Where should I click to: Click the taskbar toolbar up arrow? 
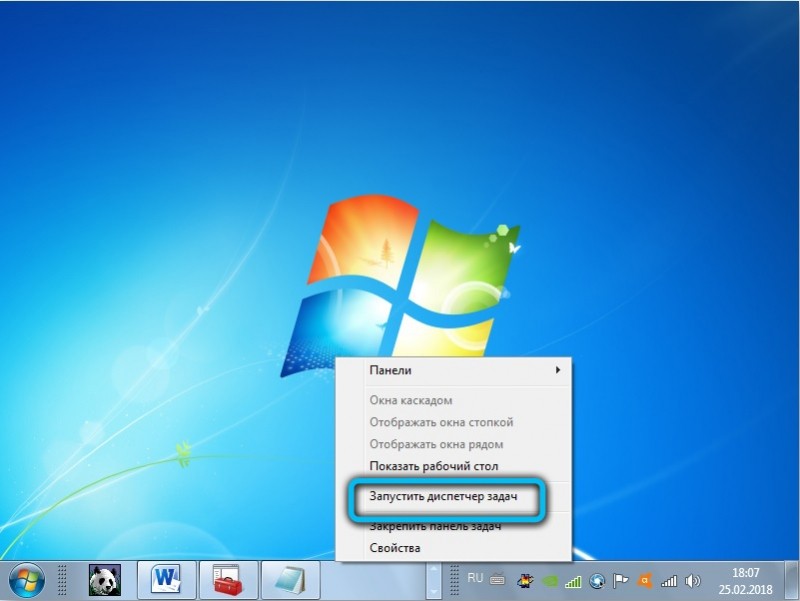coord(433,568)
